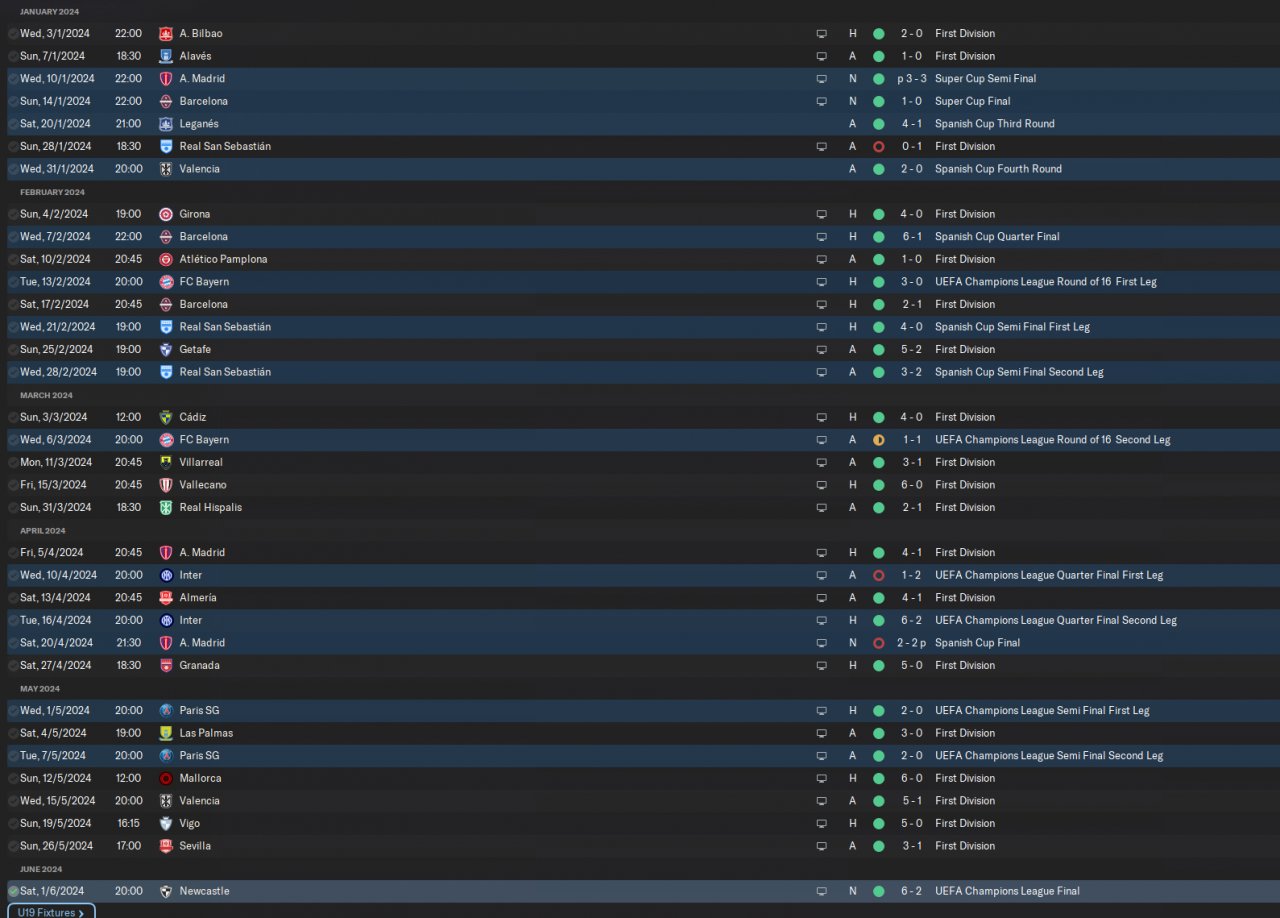Click the 6 - 2 score on the Newcastle row
Screen dimensions: 1280x918
(x=913, y=891)
